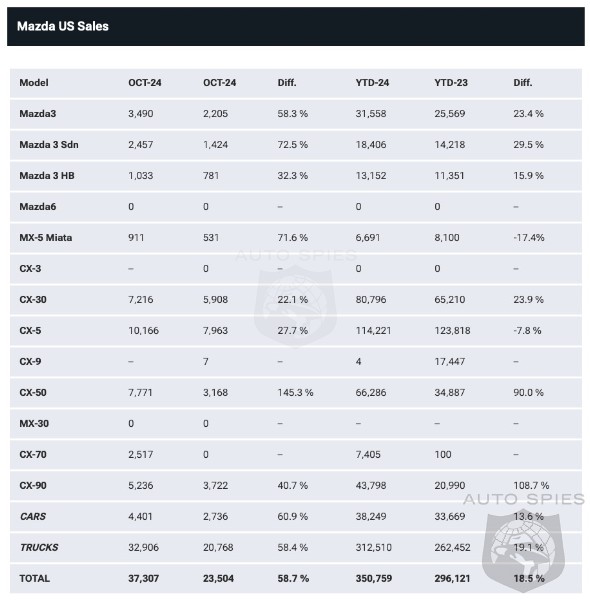Viewport: 590px width, 600px height.
Task: Select the CX-90 YTD value 43,798
Action: [370, 486]
